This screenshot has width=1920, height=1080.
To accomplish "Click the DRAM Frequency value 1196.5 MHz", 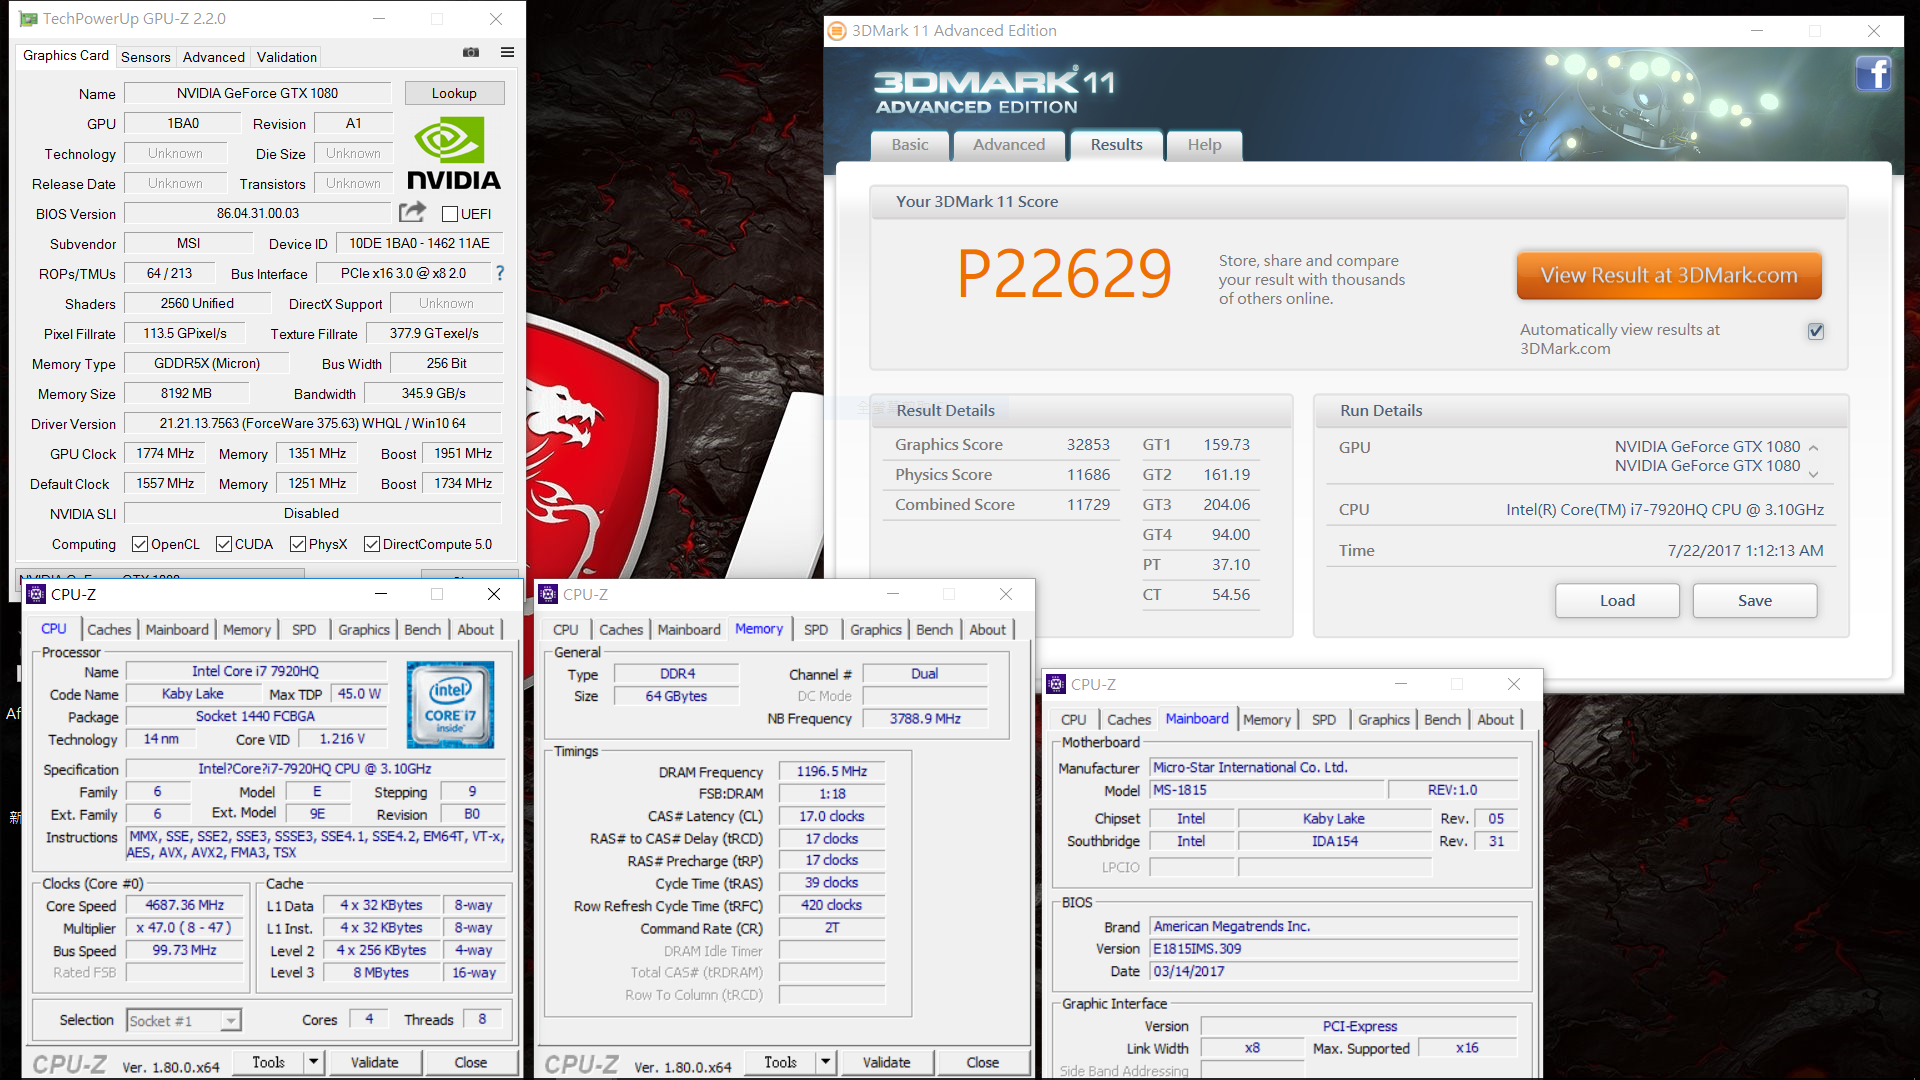I will click(x=832, y=771).
